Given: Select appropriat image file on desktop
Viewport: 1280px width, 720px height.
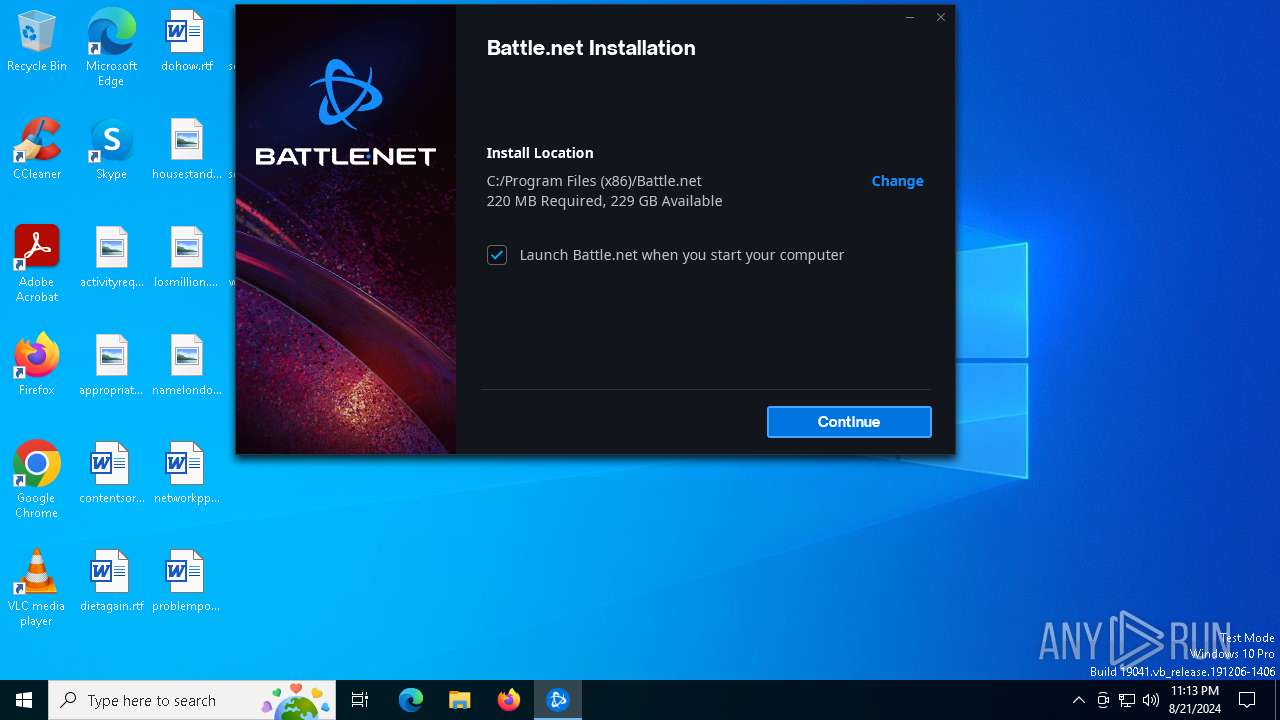Looking at the screenshot, I should coord(111,366).
